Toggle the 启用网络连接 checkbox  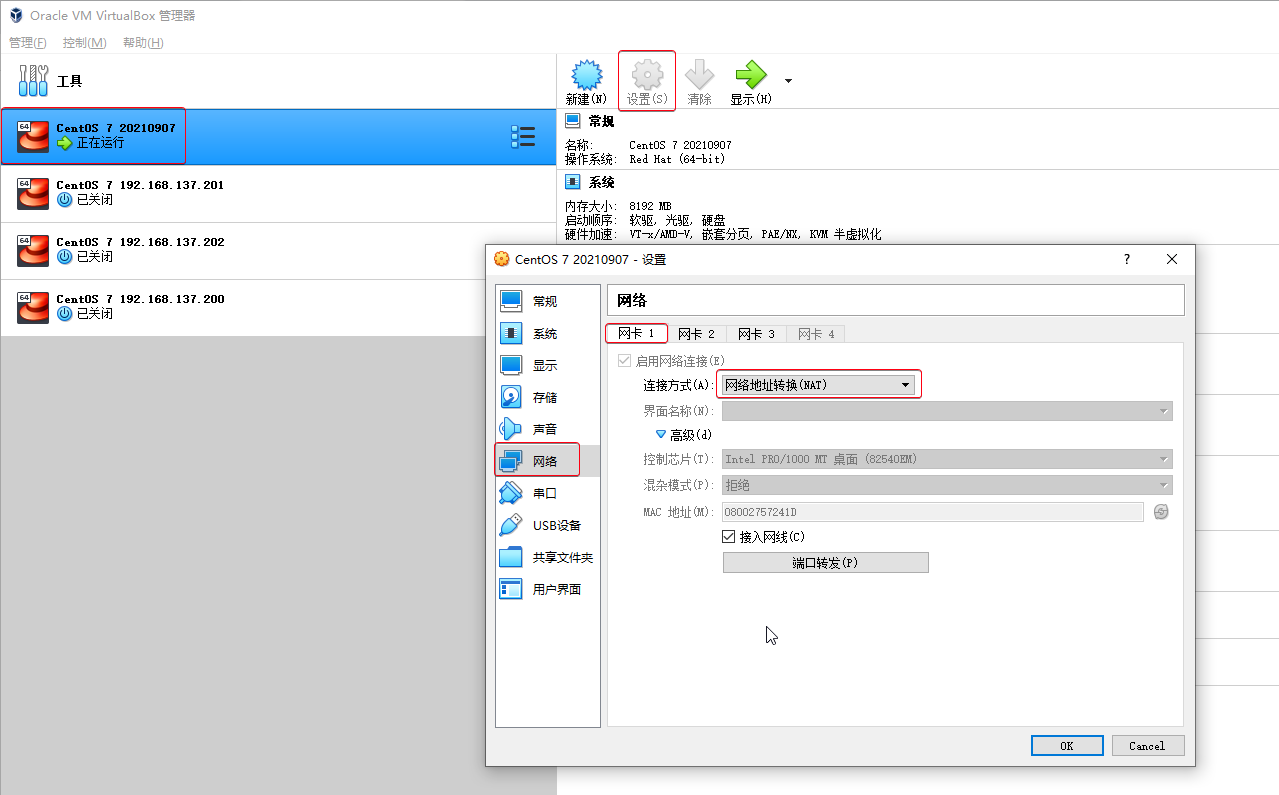[625, 361]
